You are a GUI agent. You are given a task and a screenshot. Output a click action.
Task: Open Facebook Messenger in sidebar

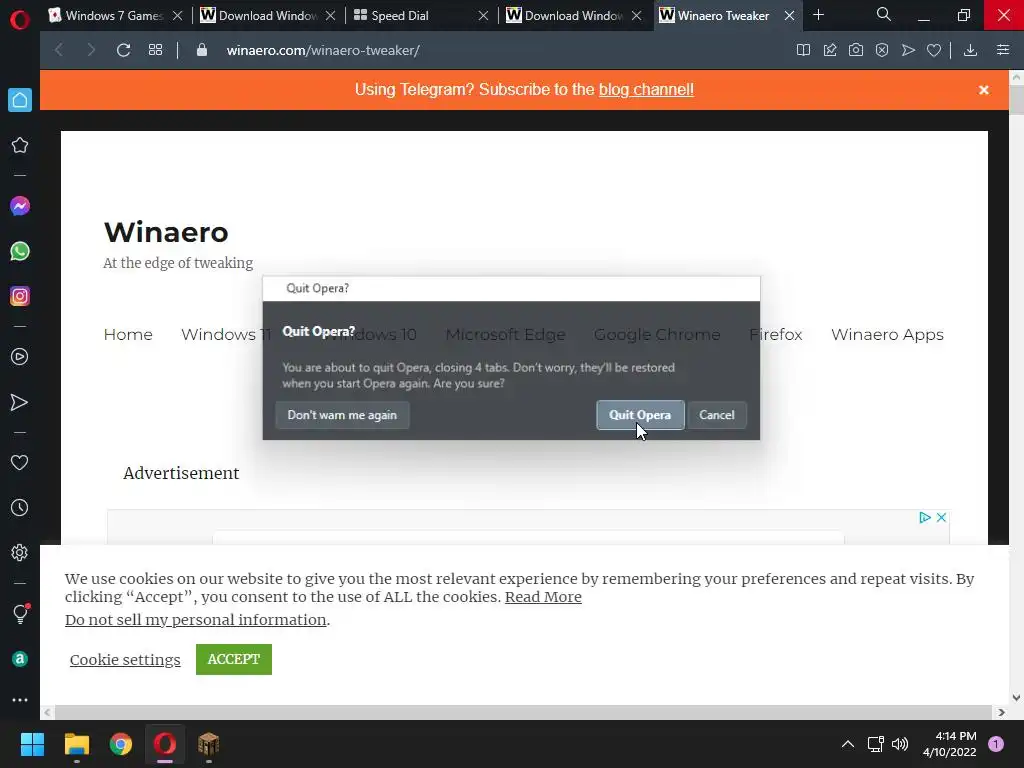(20, 206)
